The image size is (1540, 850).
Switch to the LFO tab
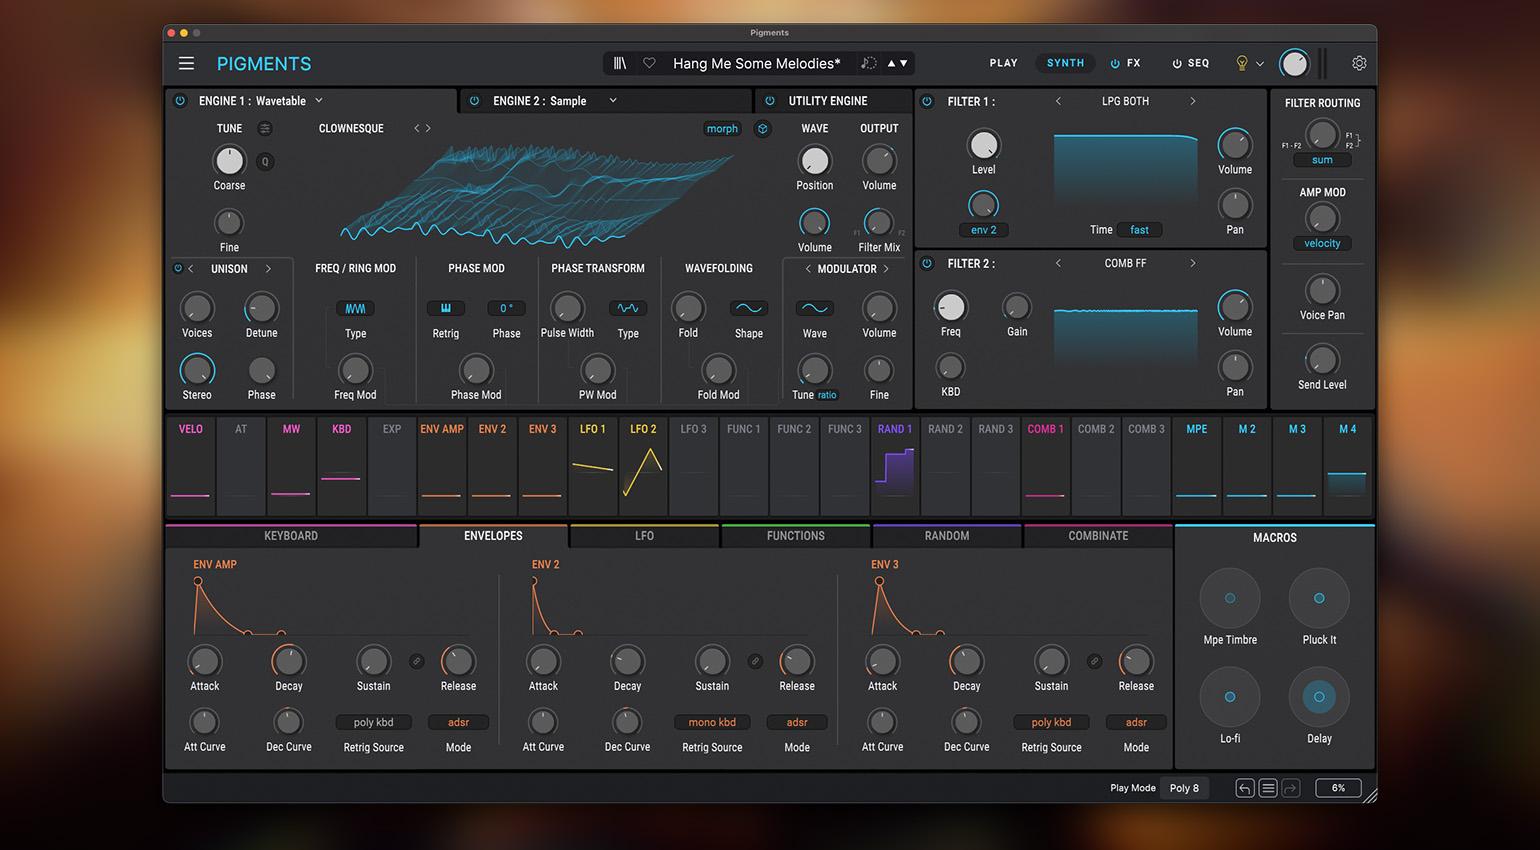coord(644,536)
